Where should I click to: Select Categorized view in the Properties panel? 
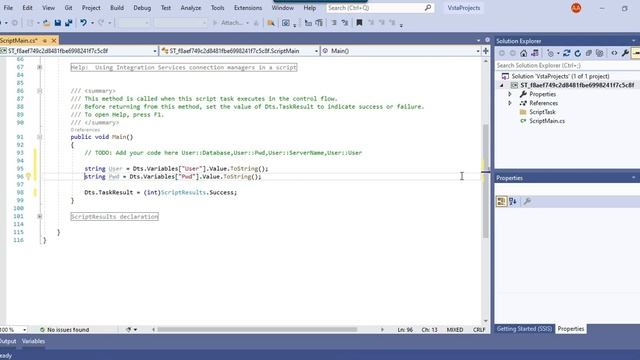pos(502,201)
